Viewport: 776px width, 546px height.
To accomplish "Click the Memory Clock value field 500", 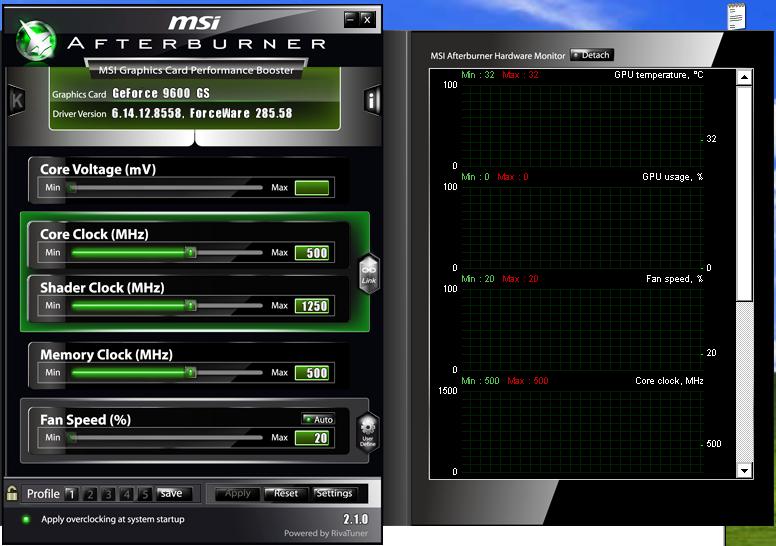I will pyautogui.click(x=312, y=373).
